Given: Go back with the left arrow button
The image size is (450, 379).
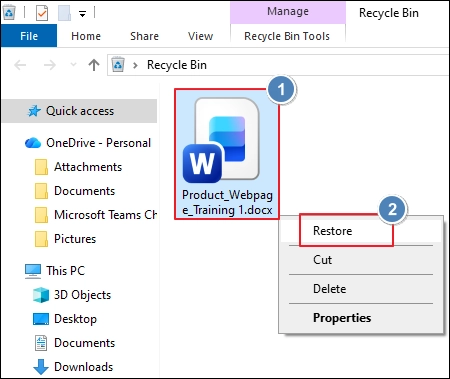Looking at the screenshot, I should [20, 65].
